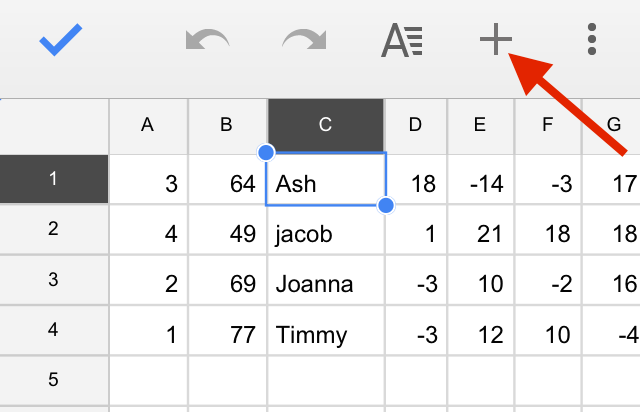Image resolution: width=640 pixels, height=412 pixels.
Task: Select the cell with value -14
Action: pos(481,179)
